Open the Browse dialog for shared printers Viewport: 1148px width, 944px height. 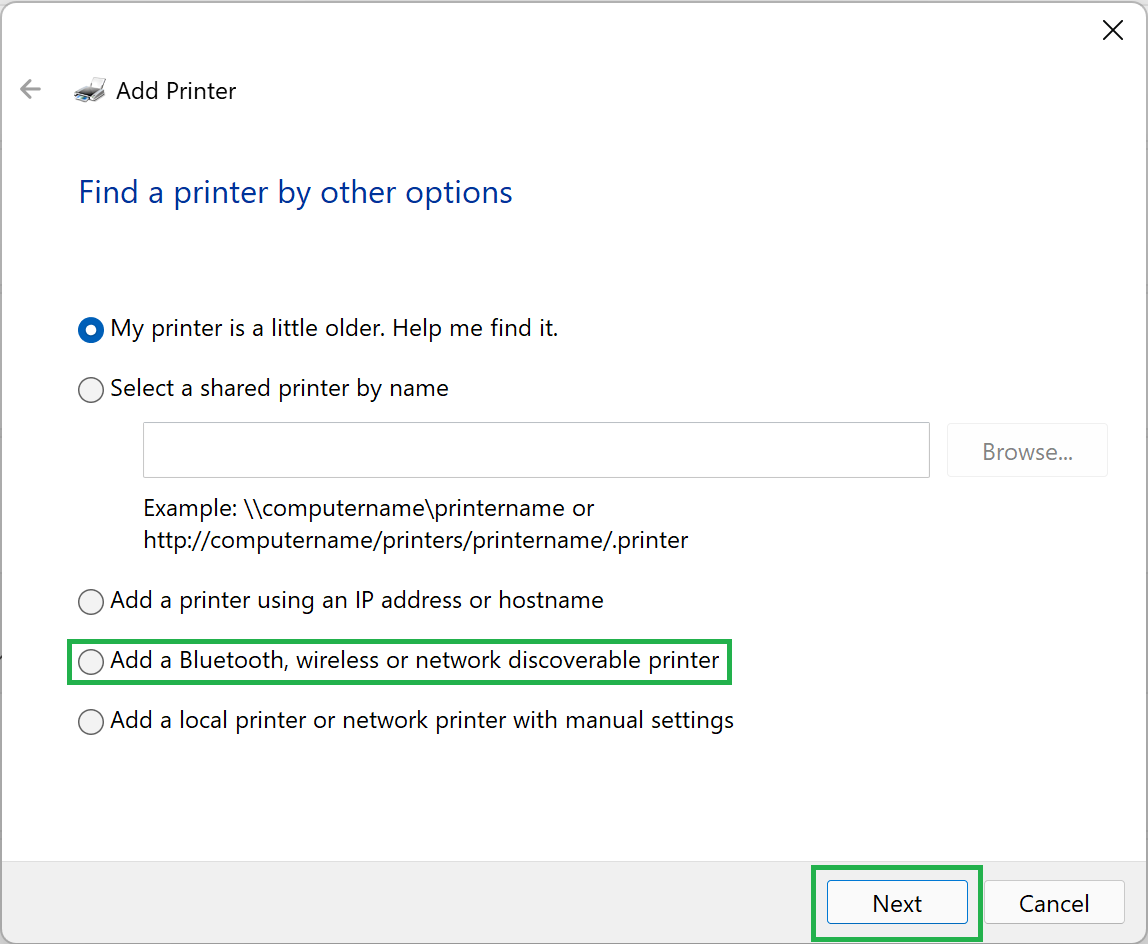pos(1027,450)
